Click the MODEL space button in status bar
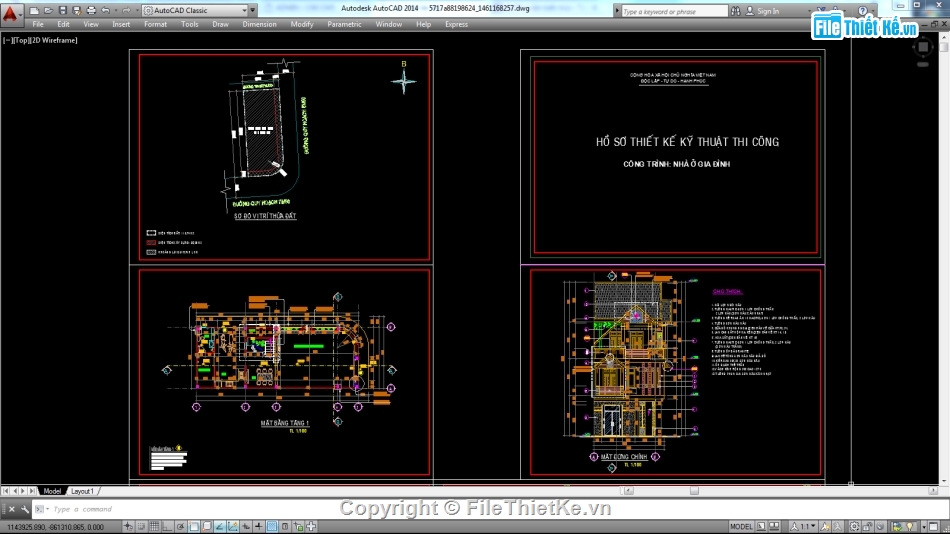Screen dimensions: 950x534 pyautogui.click(x=741, y=527)
